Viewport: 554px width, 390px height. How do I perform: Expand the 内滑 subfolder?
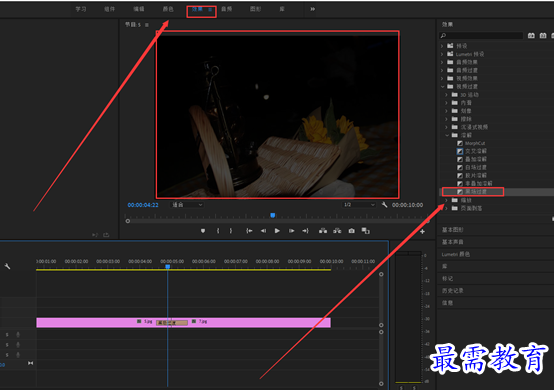[447, 103]
